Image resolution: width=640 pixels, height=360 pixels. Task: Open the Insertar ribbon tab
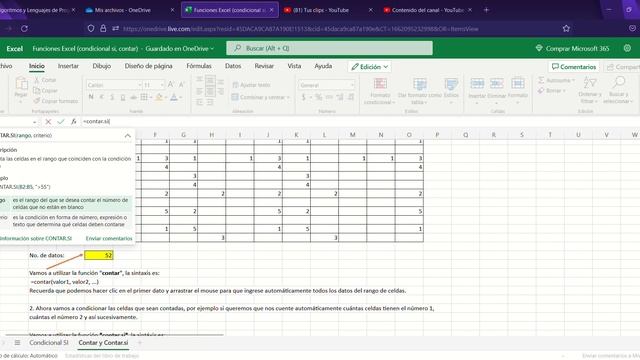tap(68, 66)
